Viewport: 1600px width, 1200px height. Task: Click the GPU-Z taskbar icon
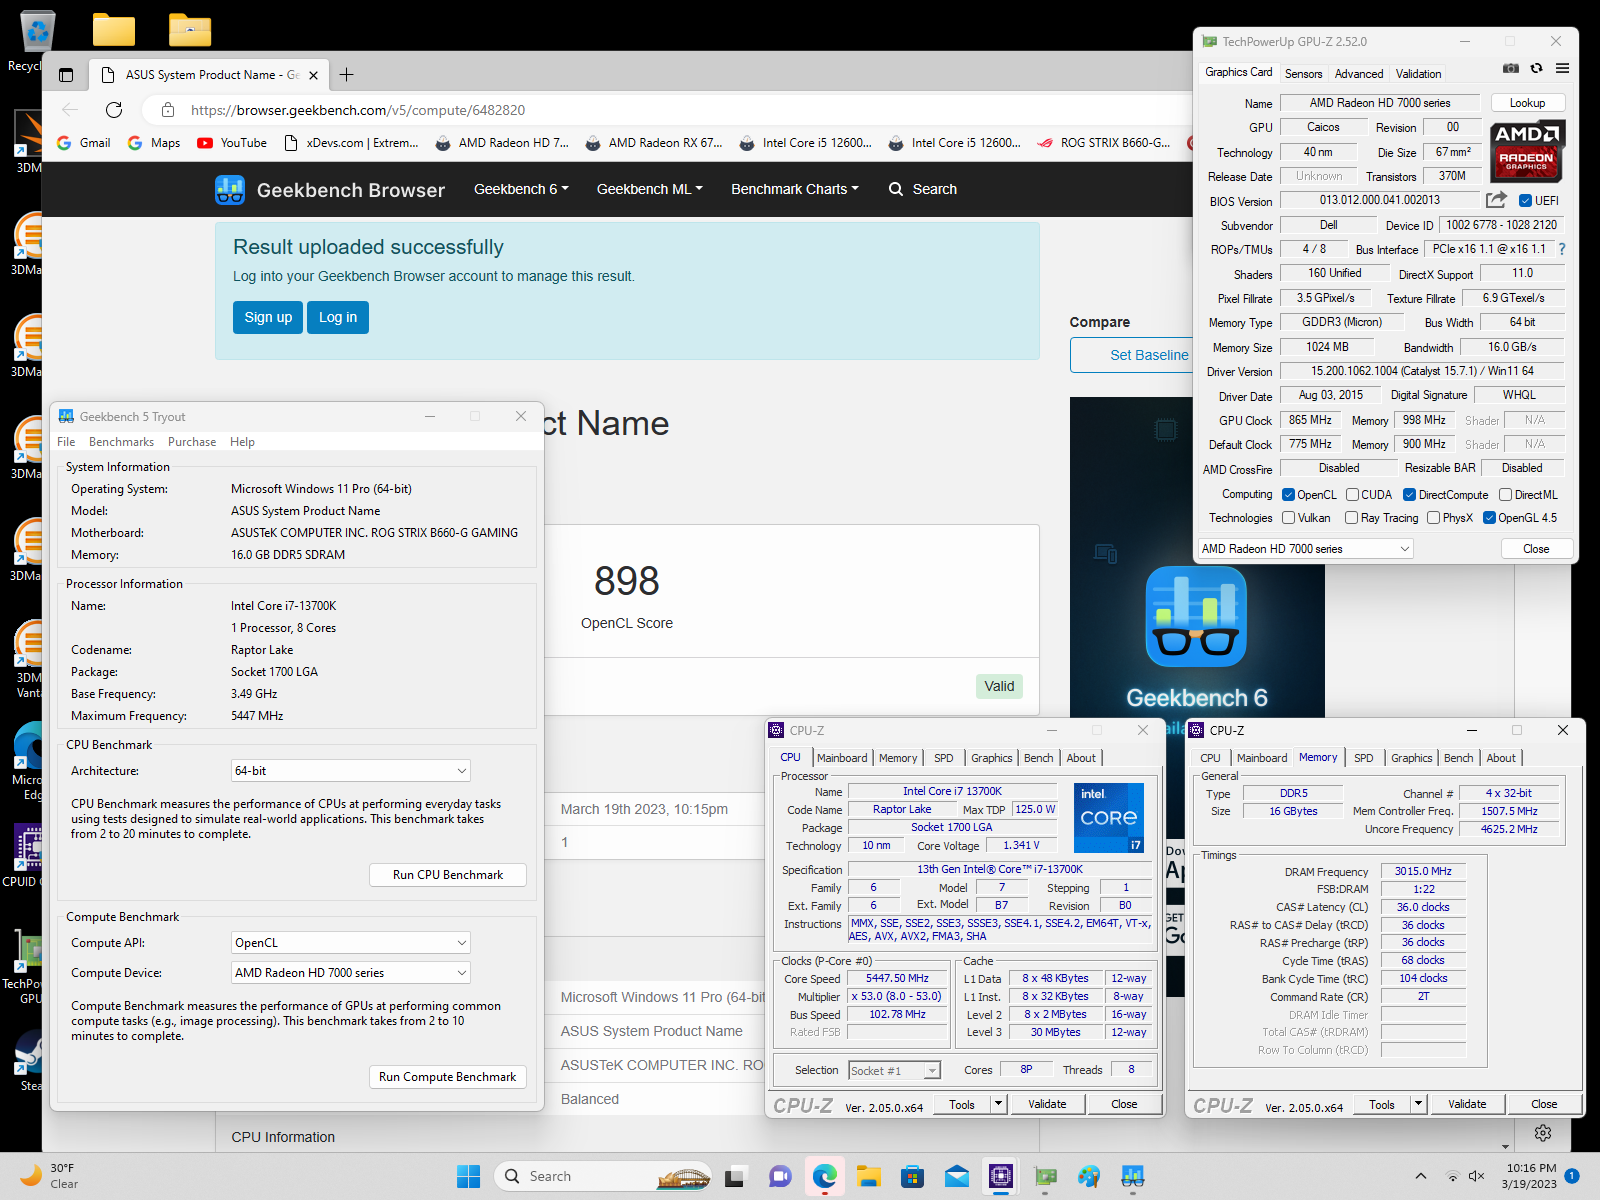[x=1045, y=1176]
